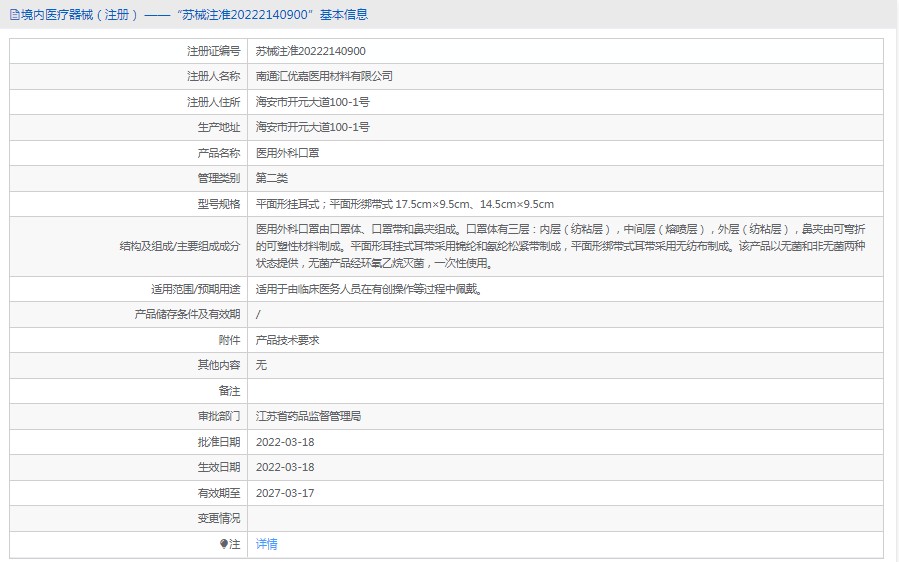Click the lightbulb icon beside 注
This screenshot has width=899, height=562.
tap(224, 544)
